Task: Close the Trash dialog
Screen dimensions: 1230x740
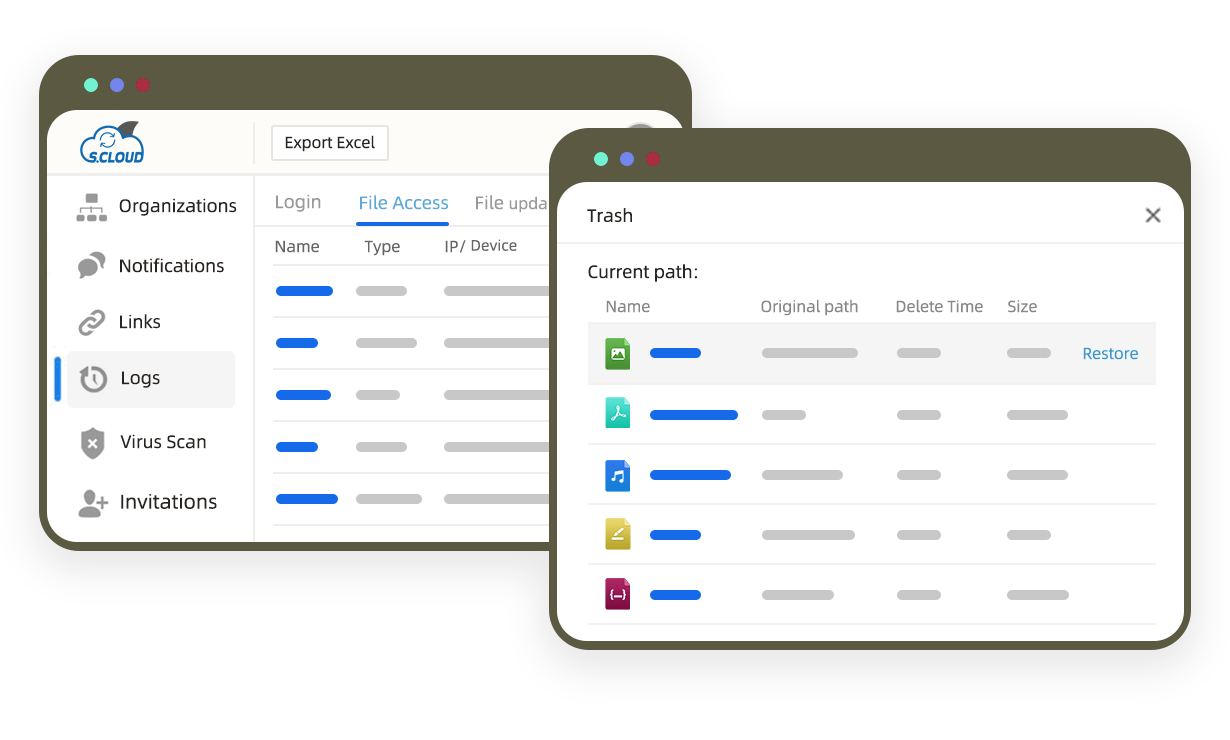Action: coord(1152,216)
